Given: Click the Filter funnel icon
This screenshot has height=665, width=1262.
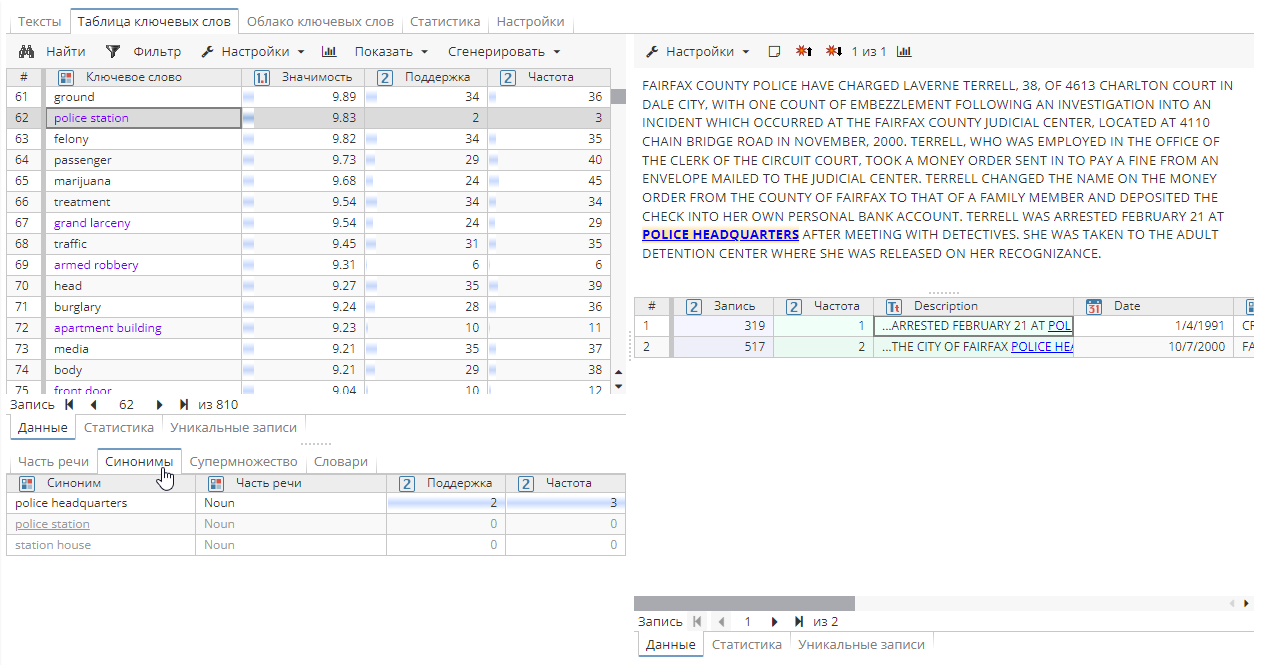Looking at the screenshot, I should 113,51.
